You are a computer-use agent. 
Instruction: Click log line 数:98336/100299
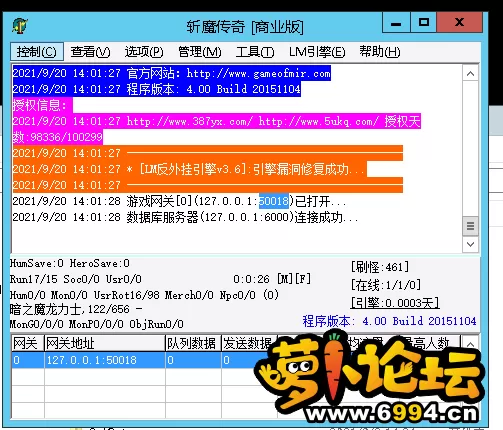(58, 137)
